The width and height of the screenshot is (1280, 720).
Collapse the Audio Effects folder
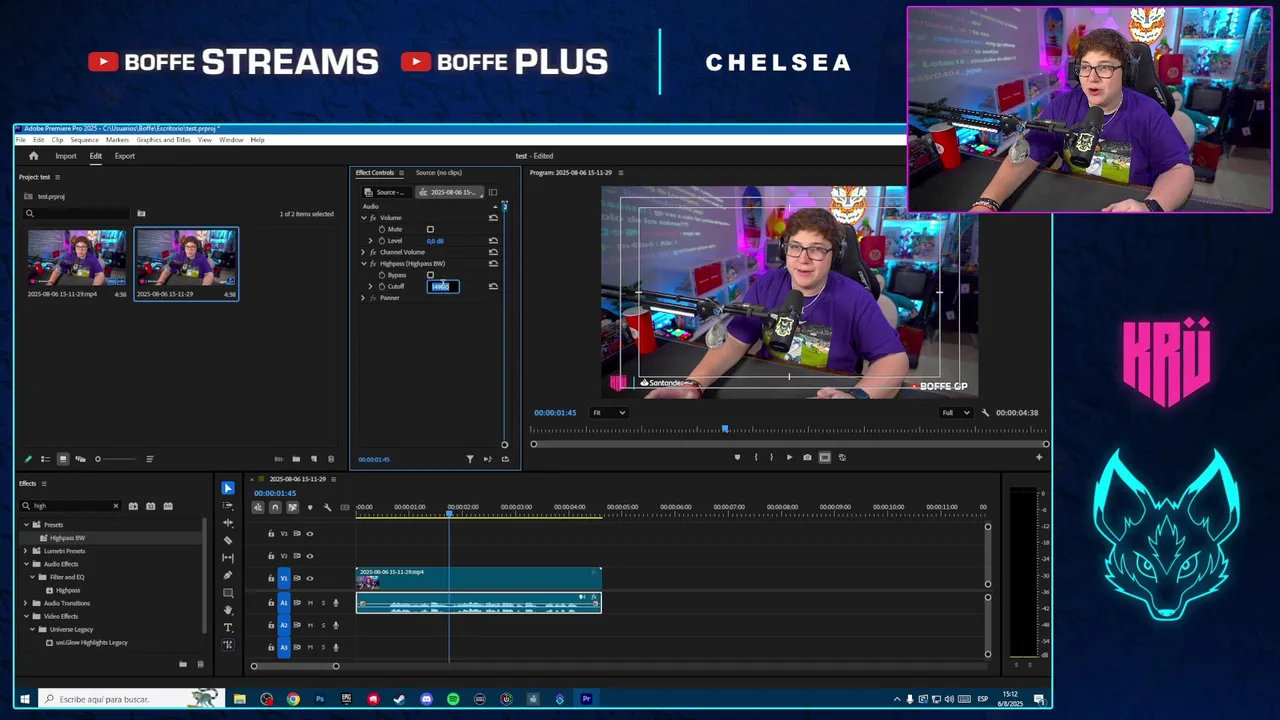tap(26, 564)
